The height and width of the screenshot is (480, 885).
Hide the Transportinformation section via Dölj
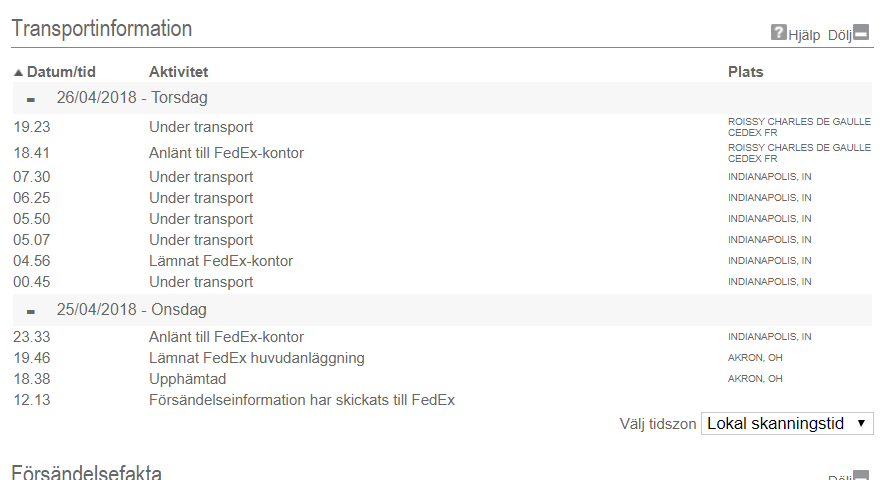(839, 35)
